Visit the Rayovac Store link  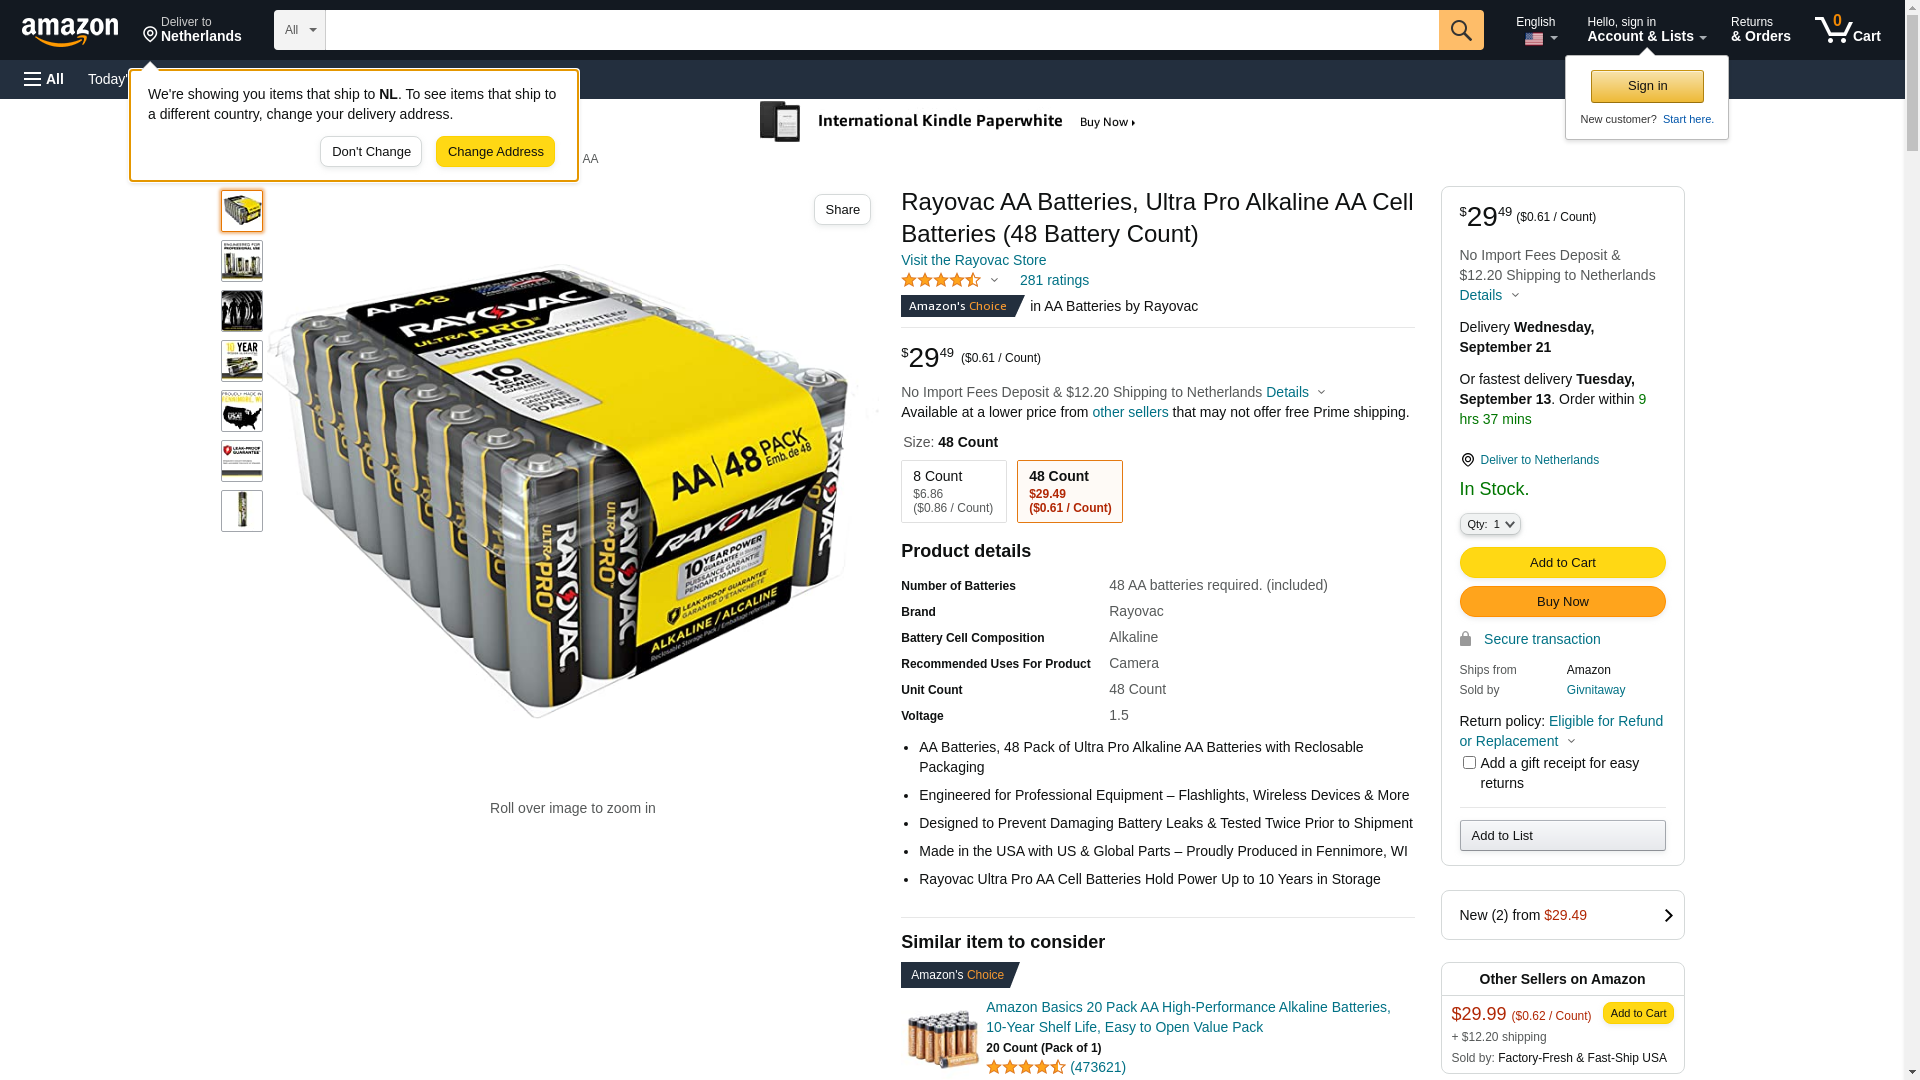tap(973, 260)
